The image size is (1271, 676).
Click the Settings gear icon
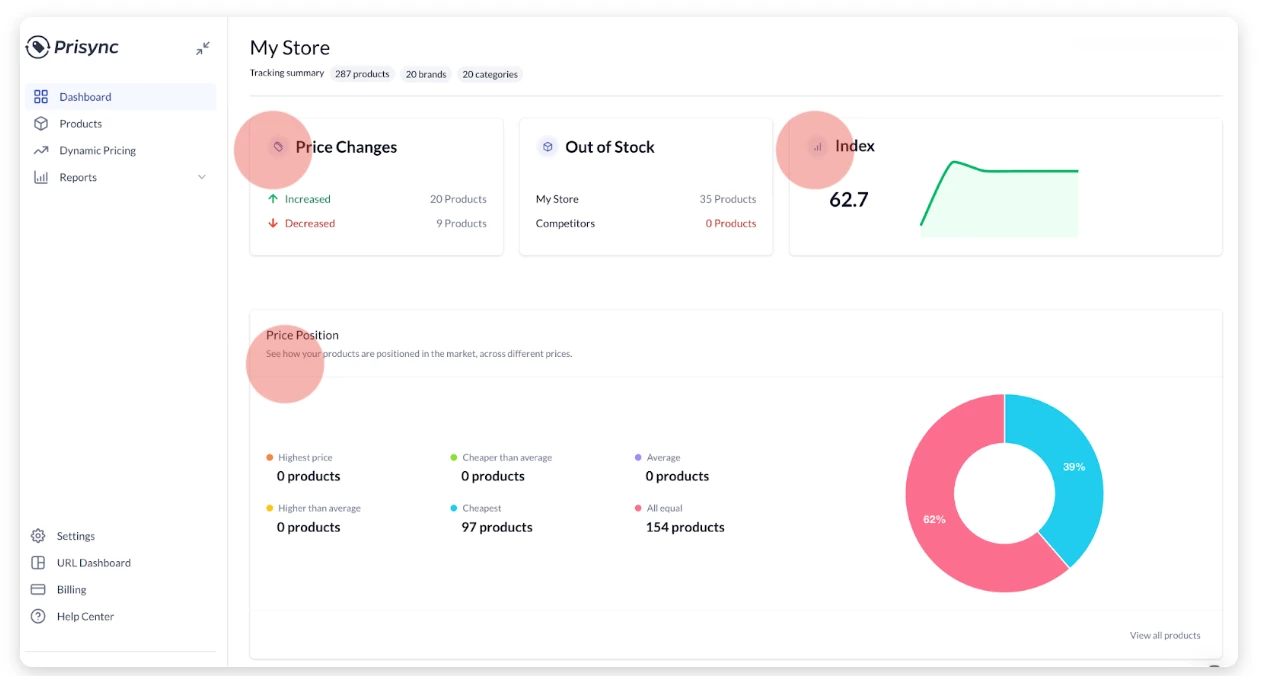38,536
